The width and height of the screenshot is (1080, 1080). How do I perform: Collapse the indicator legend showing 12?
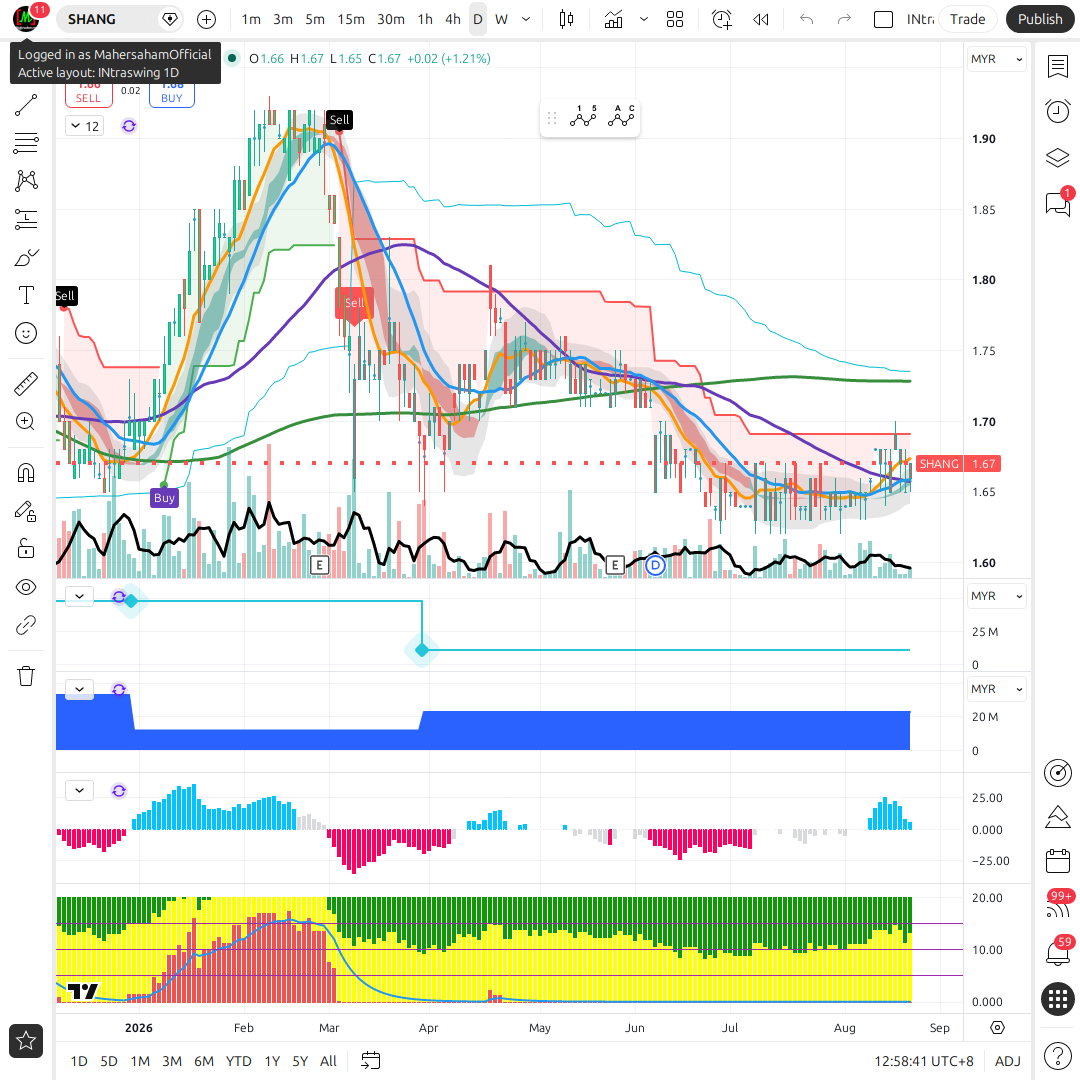tap(85, 126)
